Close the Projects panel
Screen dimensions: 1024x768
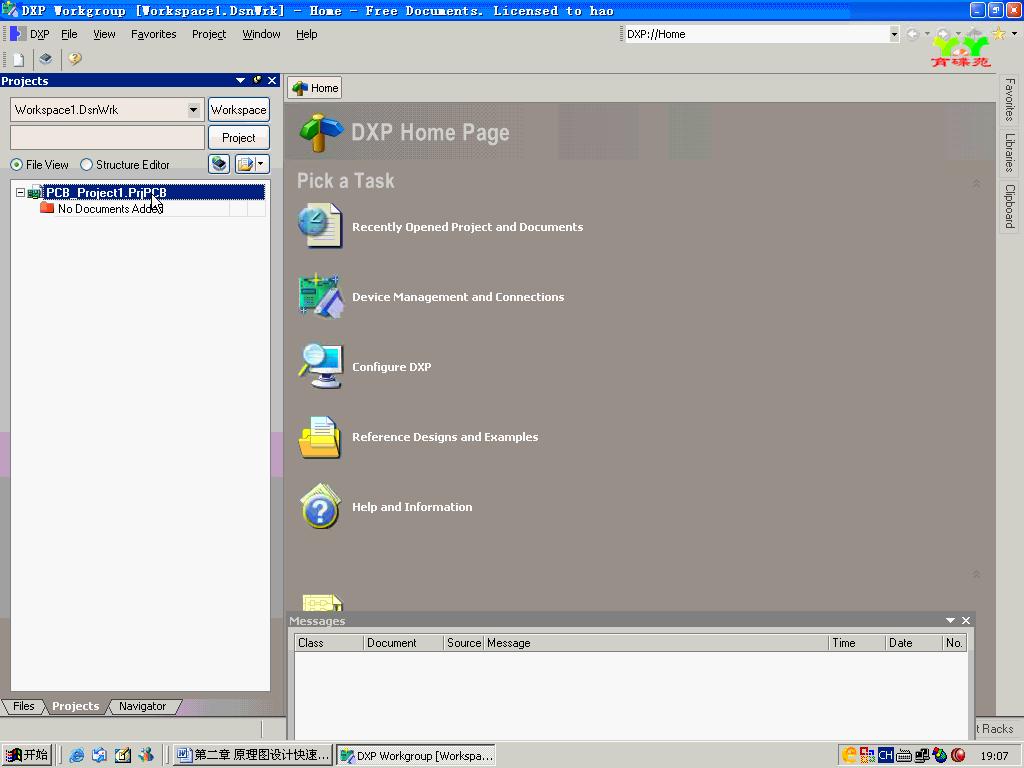(x=272, y=80)
